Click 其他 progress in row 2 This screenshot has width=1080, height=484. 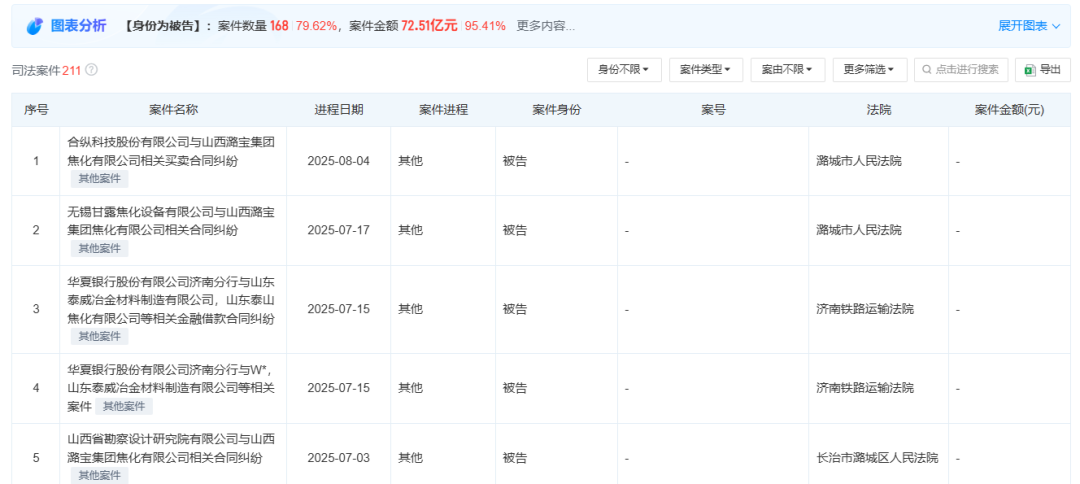tap(411, 230)
